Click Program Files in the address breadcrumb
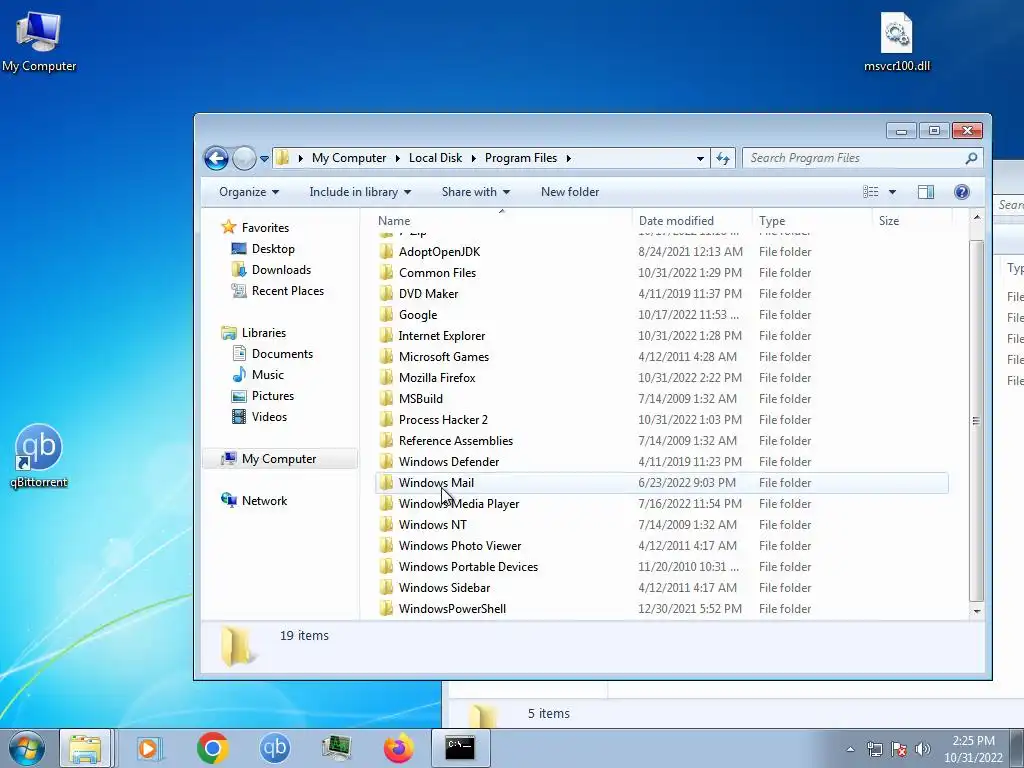Screen dimensions: 1024x768 coord(520,158)
